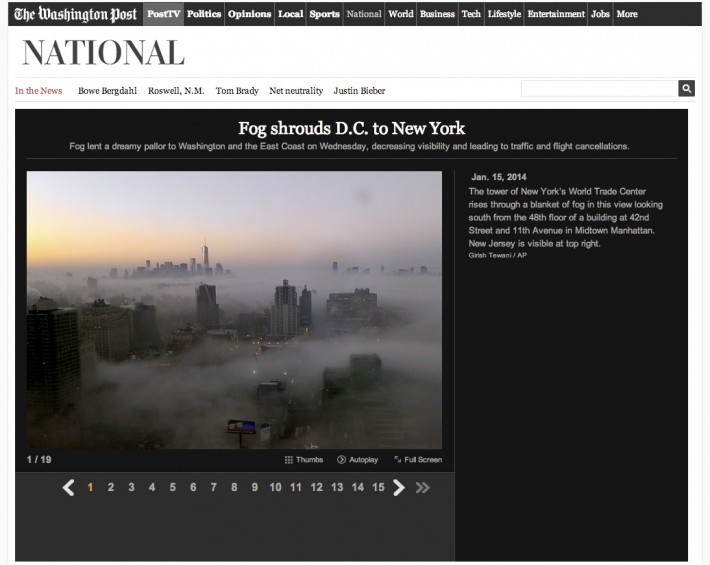Click the Justin Bieber link
Screen dimensions: 710x565
[359, 91]
